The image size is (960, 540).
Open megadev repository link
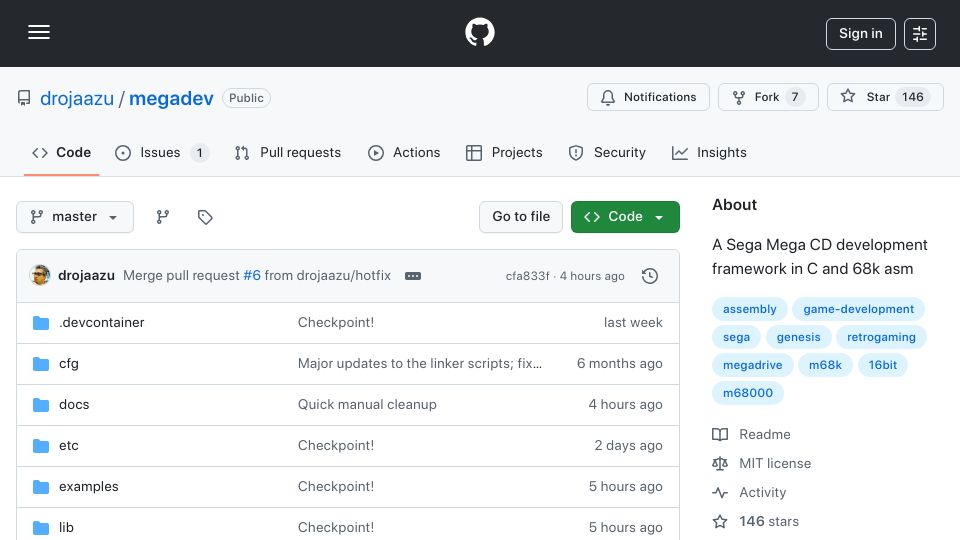click(x=171, y=98)
